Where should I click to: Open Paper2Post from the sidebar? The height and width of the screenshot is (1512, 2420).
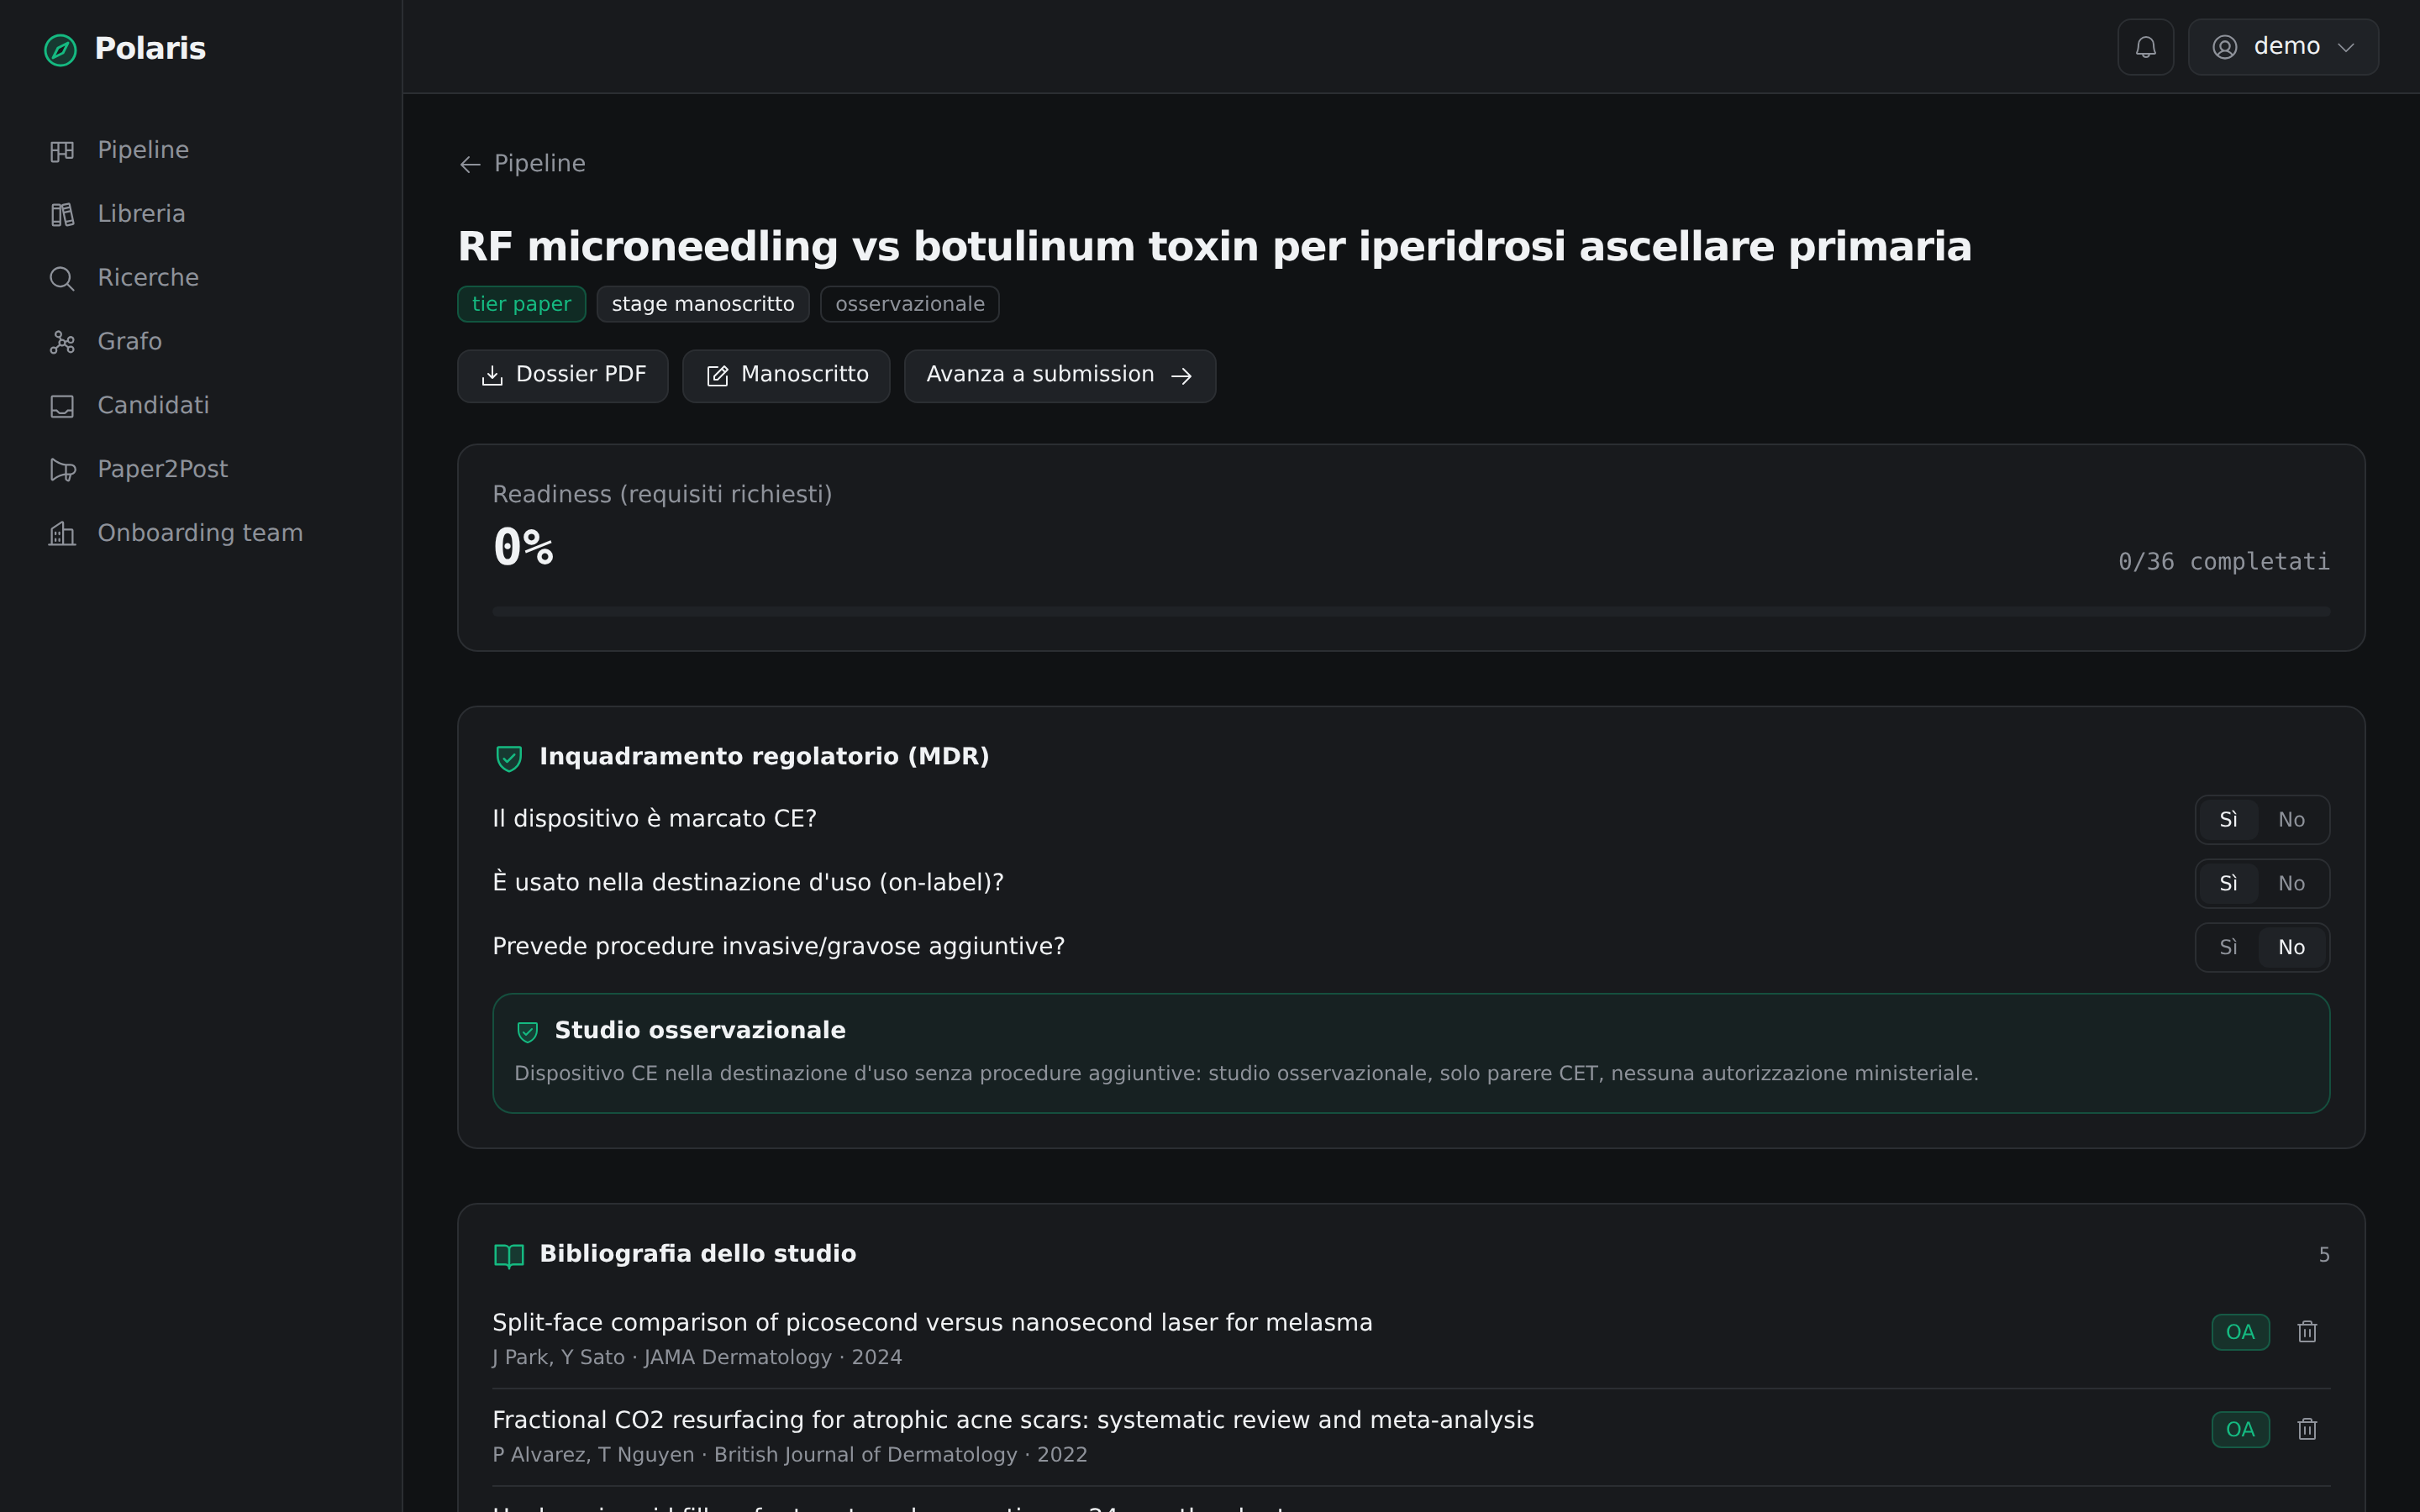[x=201, y=470]
